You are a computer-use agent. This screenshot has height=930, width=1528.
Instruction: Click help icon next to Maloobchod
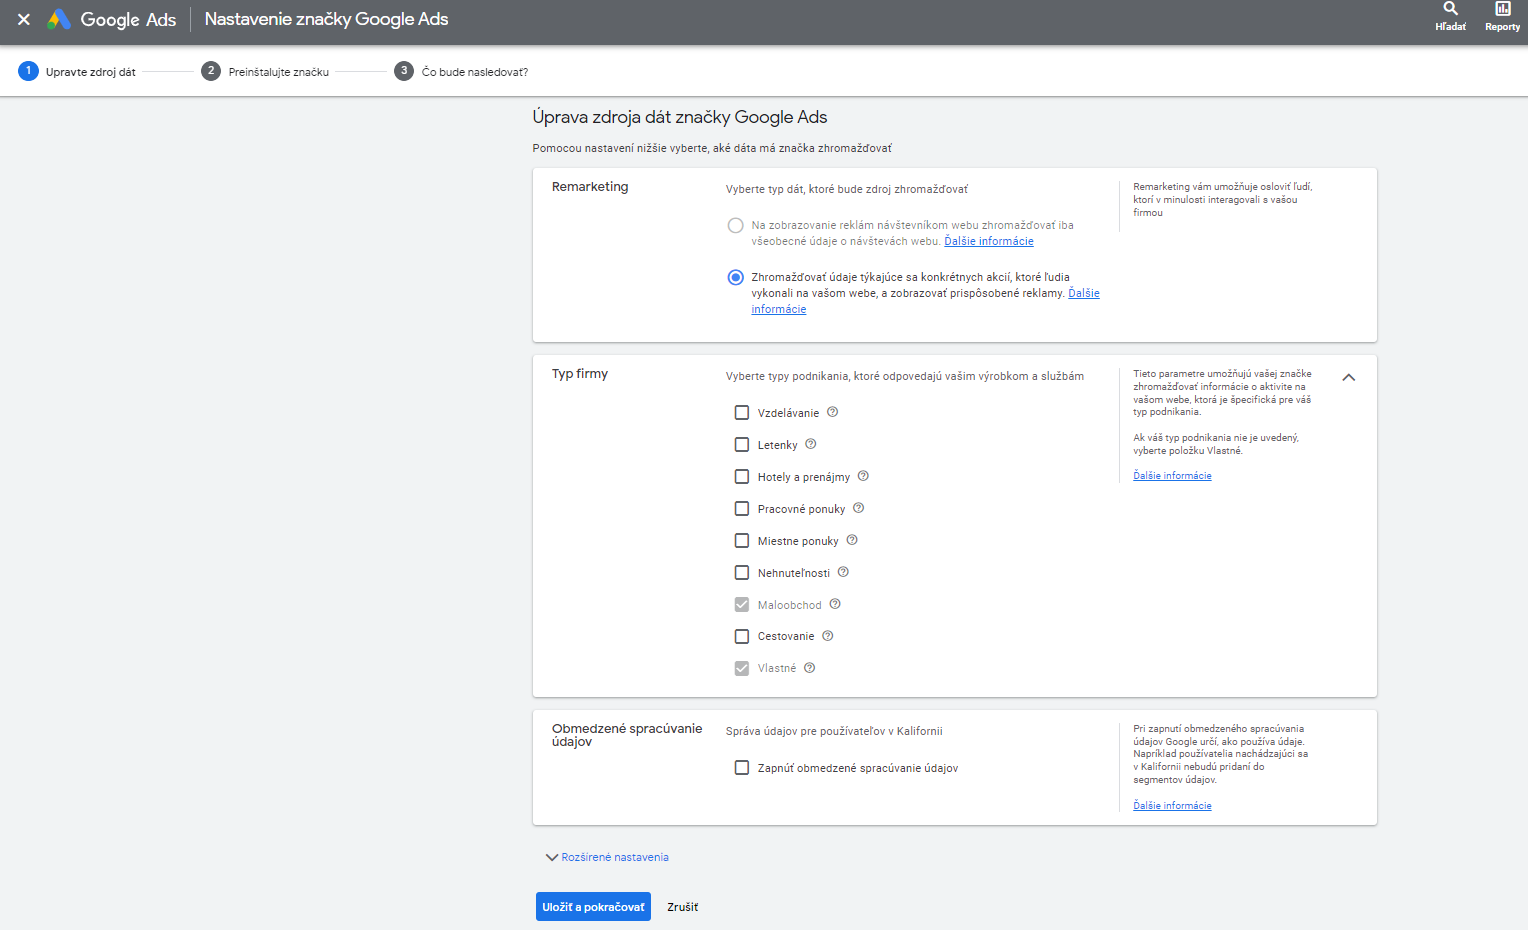[x=835, y=604]
